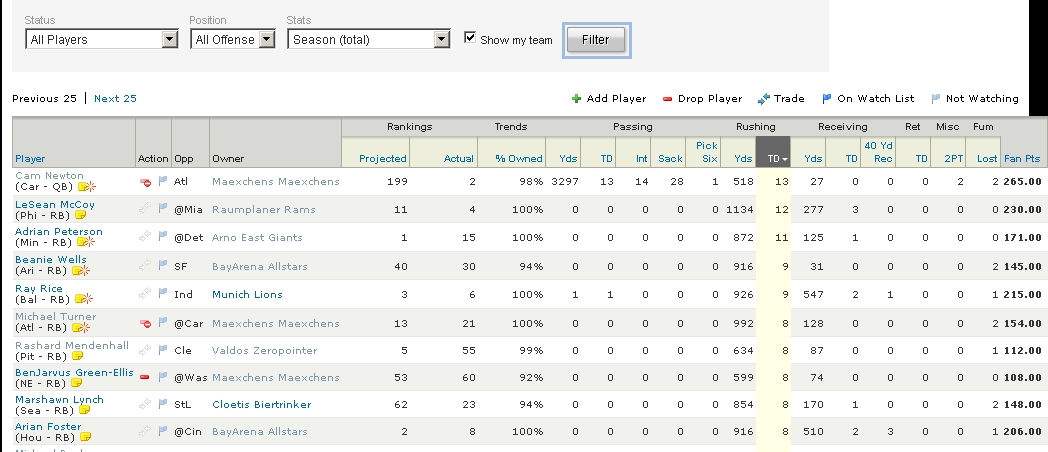1048x452 pixels.
Task: Click the drop icon in Cam Newton's row
Action: 145,182
